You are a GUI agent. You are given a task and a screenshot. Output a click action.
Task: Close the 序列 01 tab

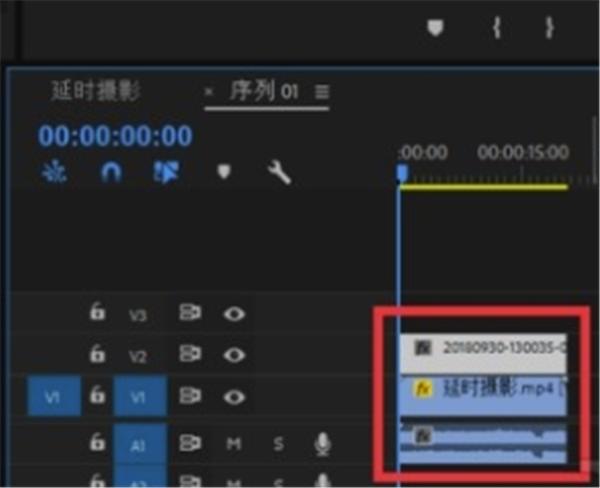209,92
